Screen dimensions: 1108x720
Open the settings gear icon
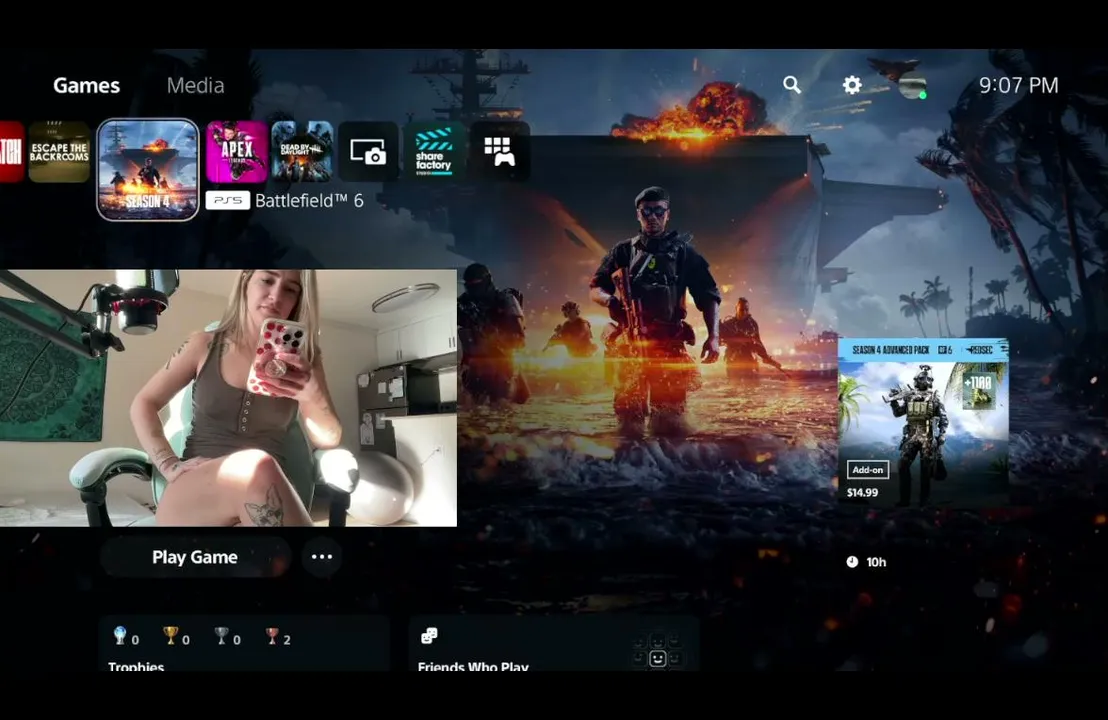(852, 85)
